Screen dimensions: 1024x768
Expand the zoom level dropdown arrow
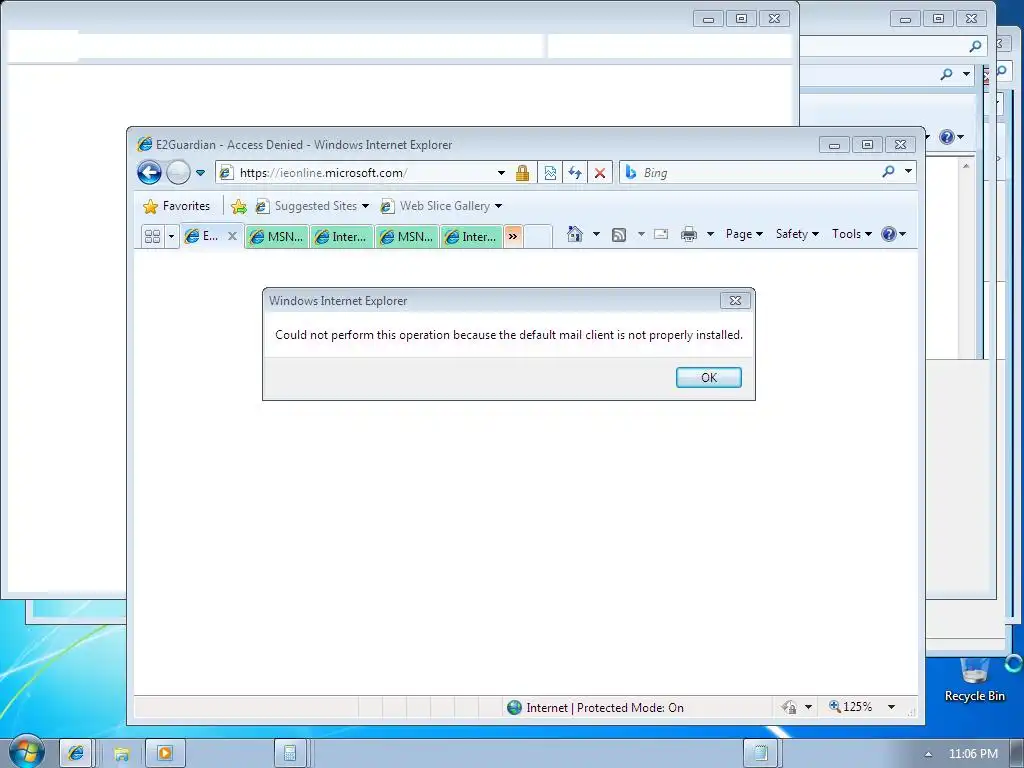tap(891, 707)
